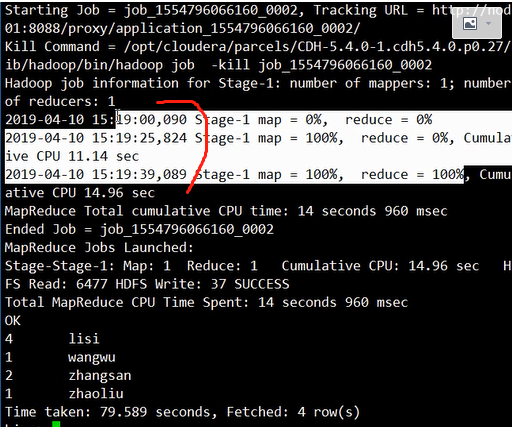Click timestamp '2019-04-10 15:19:39,089' line
This screenshot has height=427, width=523.
[x=257, y=175]
